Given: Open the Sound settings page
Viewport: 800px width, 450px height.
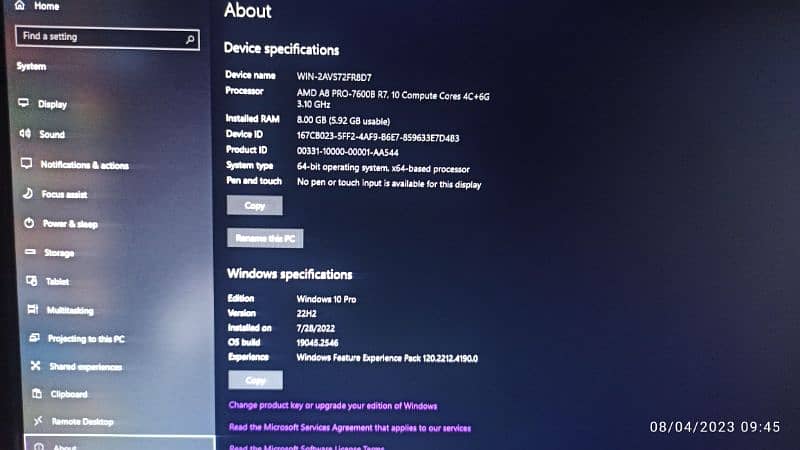Looking at the screenshot, I should click(x=52, y=134).
